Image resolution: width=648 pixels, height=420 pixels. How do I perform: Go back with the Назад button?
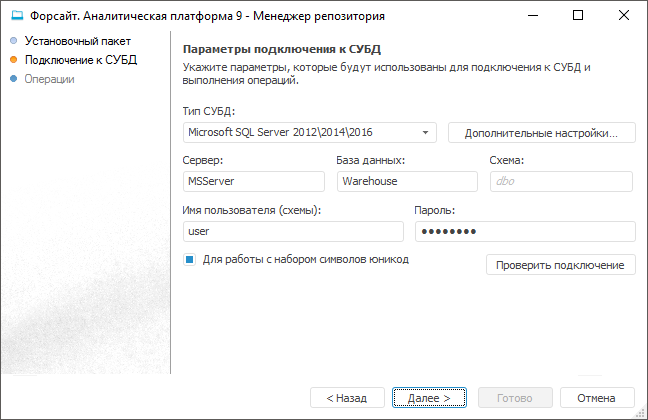coord(346,397)
